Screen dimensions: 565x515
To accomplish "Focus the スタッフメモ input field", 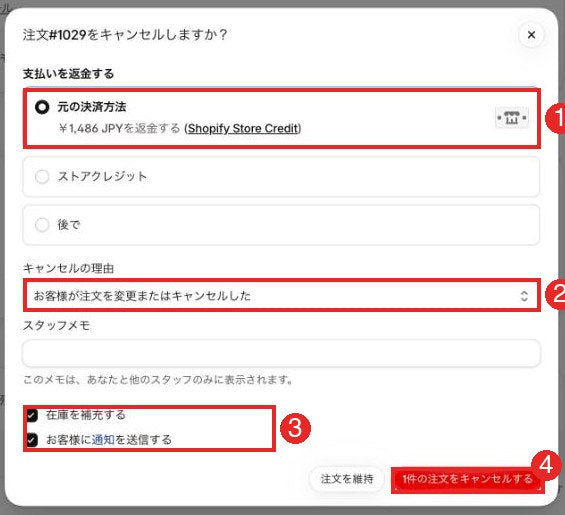I will [x=281, y=353].
